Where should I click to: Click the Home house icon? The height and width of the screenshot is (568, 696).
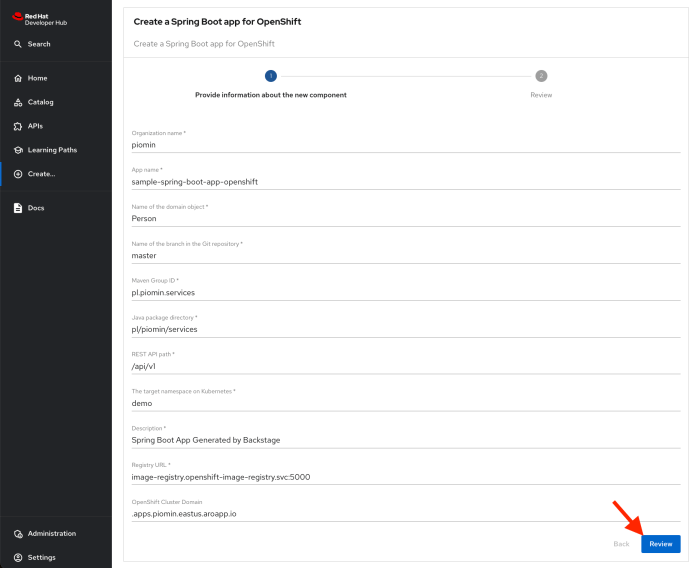(18, 78)
